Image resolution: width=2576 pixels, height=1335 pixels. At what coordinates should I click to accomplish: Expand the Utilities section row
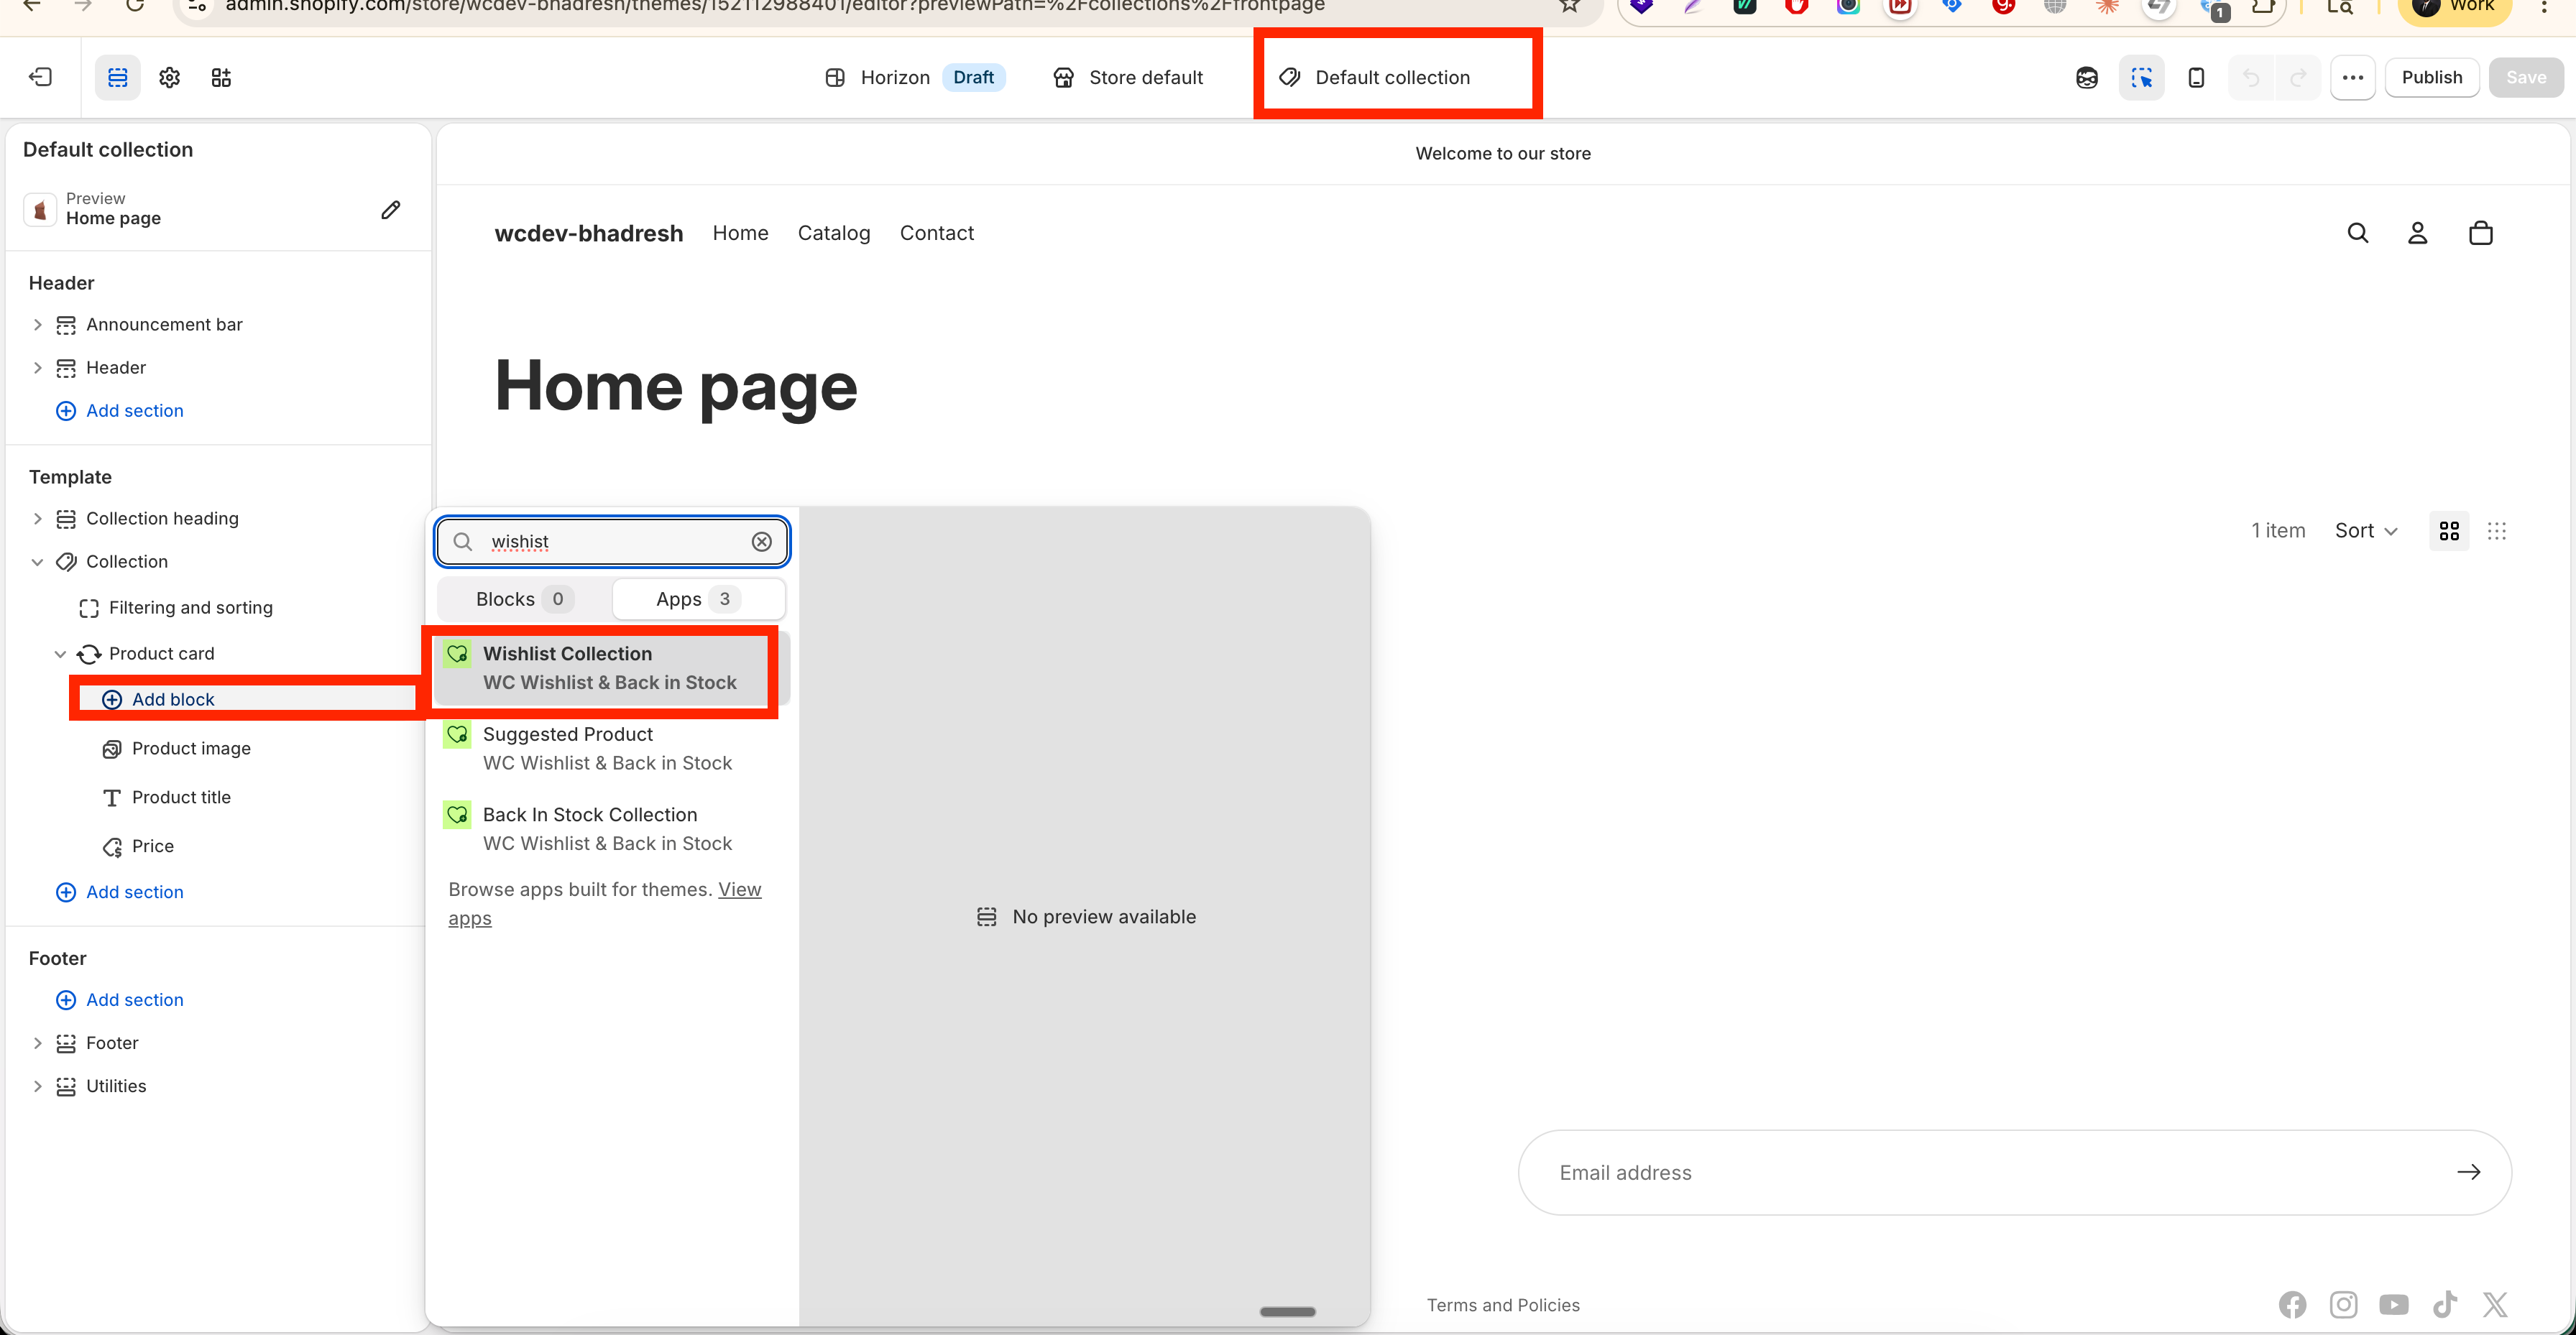point(37,1085)
